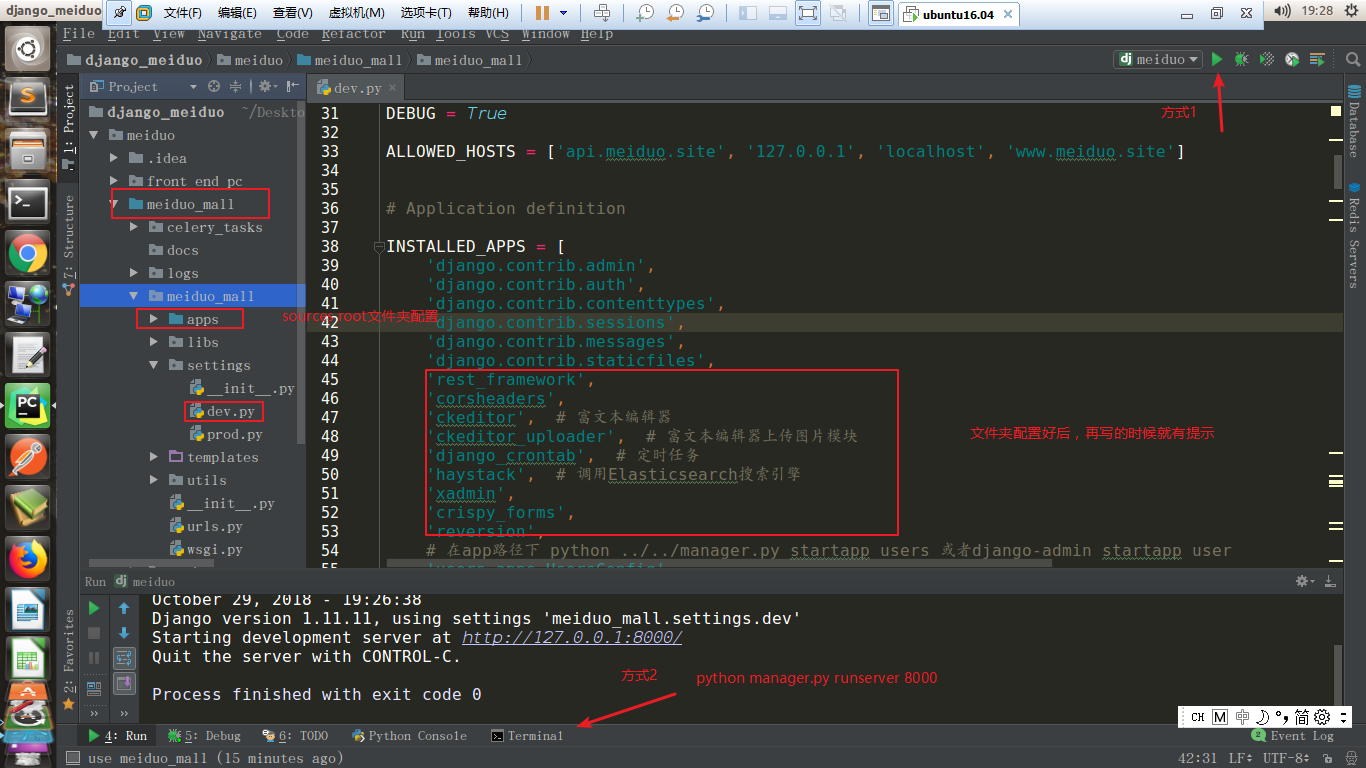Click the settings gear in Run panel

[x=1300, y=580]
